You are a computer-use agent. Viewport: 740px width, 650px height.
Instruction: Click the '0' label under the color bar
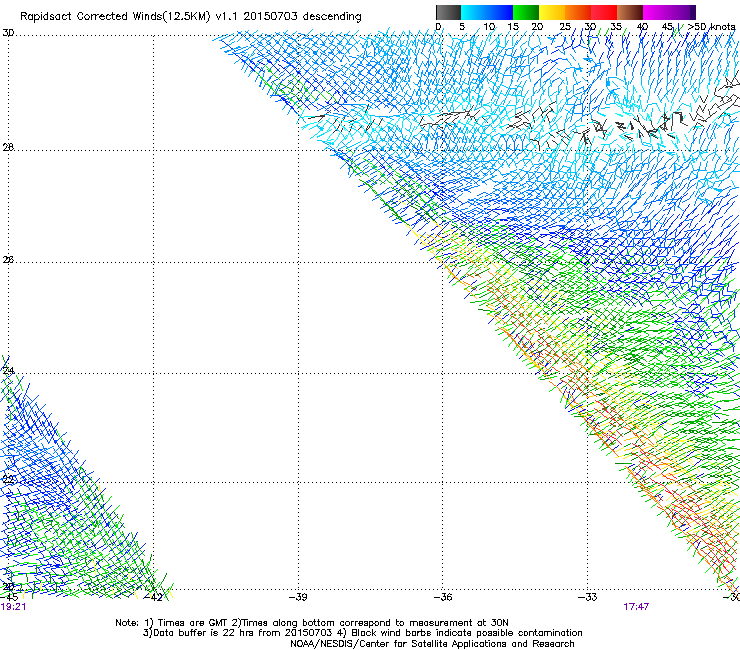[438, 27]
